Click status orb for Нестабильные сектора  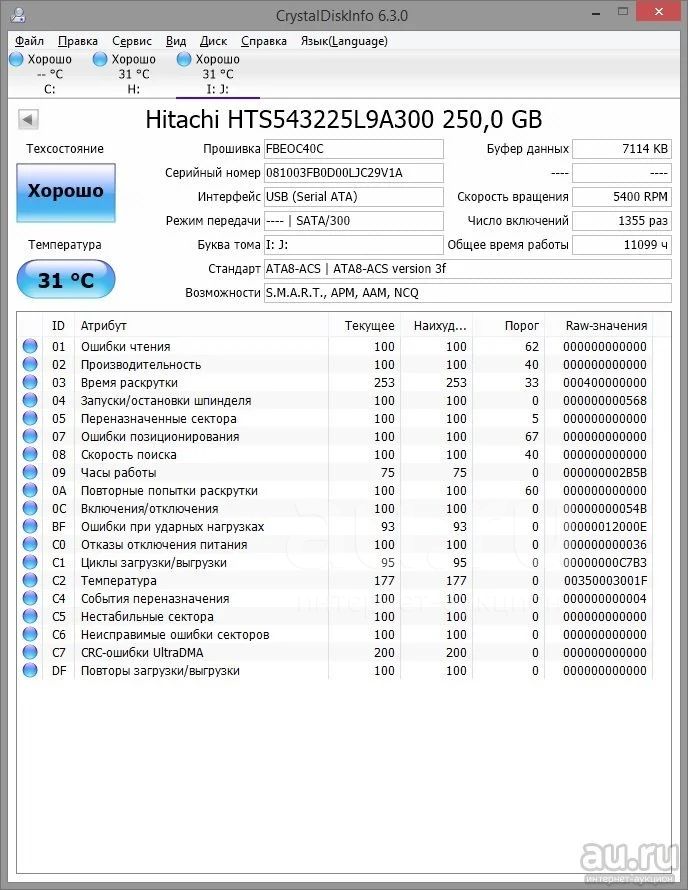[30, 616]
